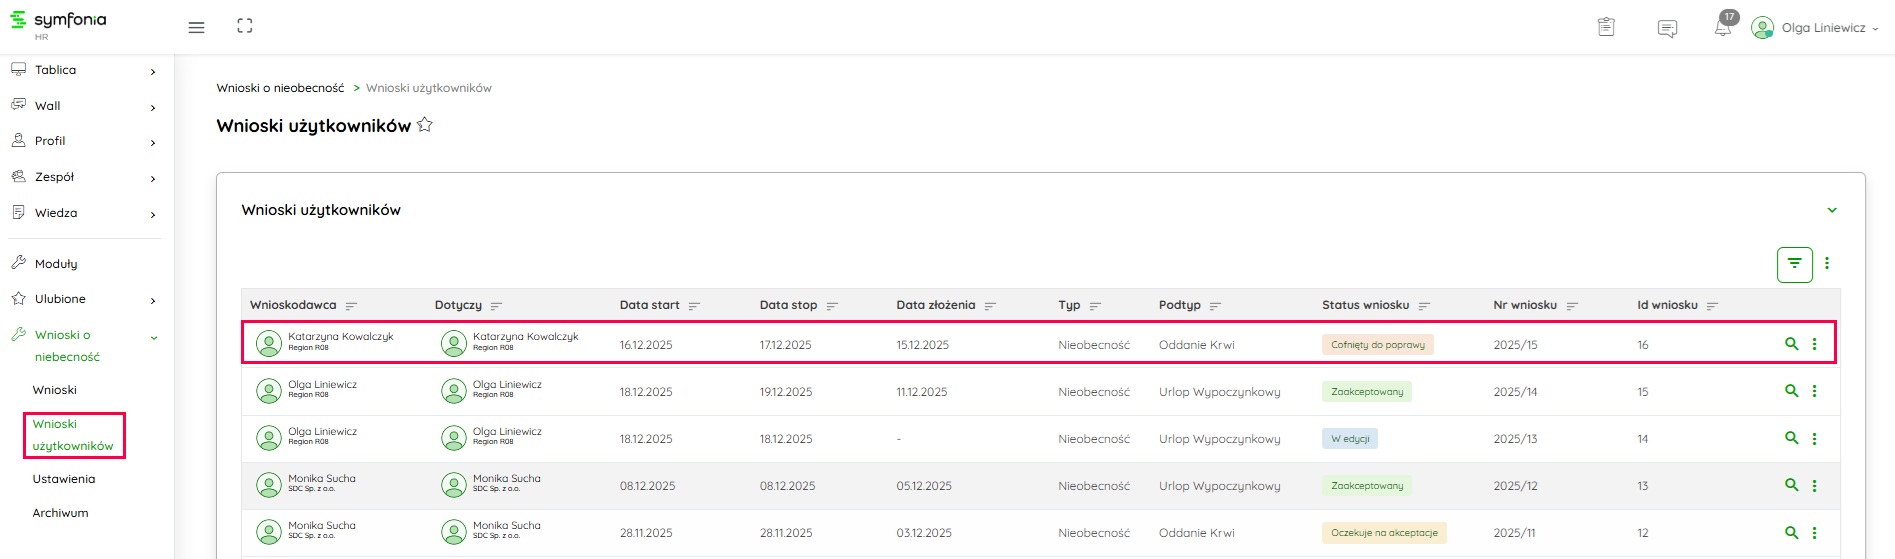This screenshot has height=559, width=1895.
Task: Open Archiwum in the sidebar
Action: [x=60, y=513]
